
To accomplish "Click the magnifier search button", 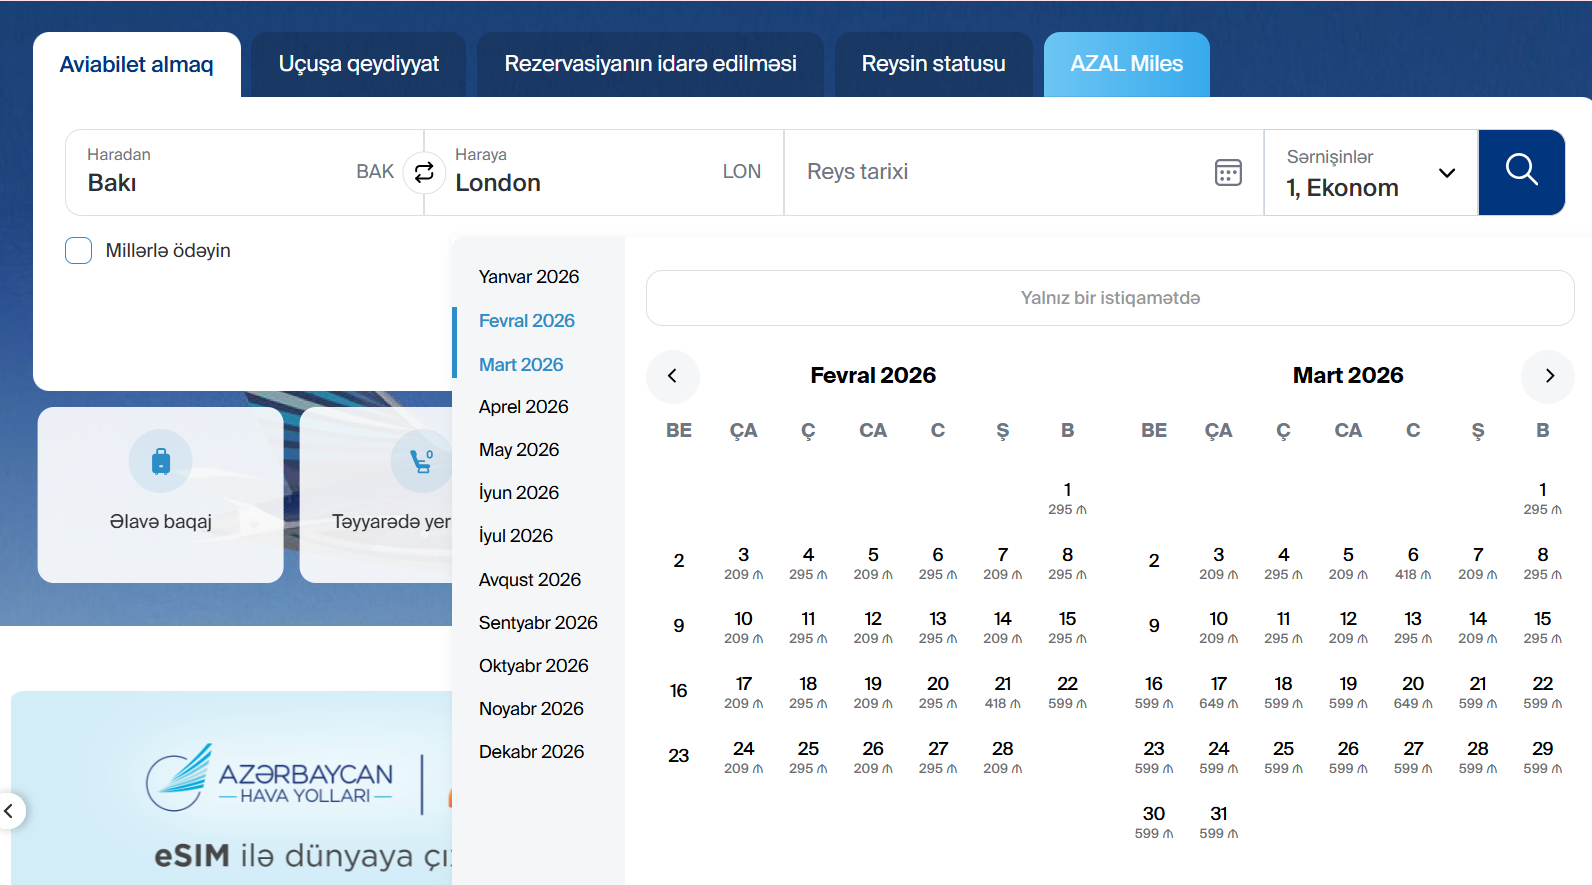I will (1521, 172).
